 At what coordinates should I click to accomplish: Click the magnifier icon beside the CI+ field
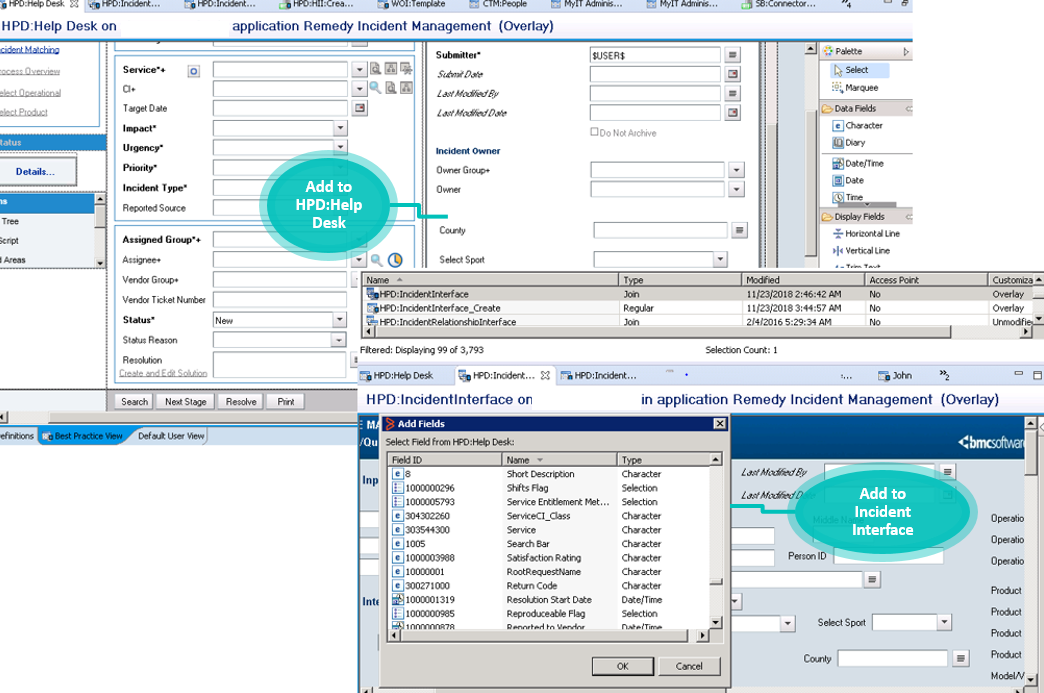click(x=376, y=88)
